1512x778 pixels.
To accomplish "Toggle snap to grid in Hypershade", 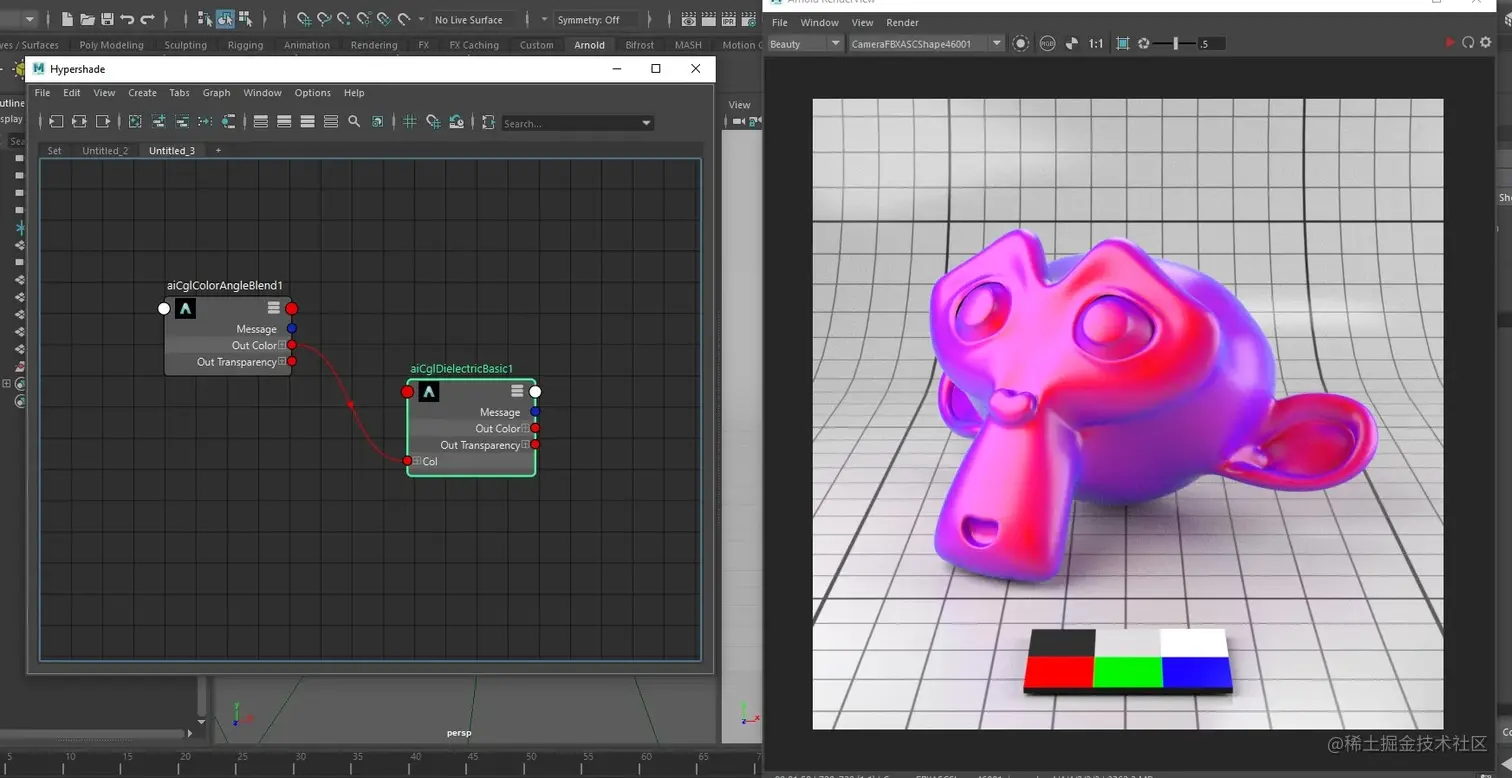I will pyautogui.click(x=433, y=122).
